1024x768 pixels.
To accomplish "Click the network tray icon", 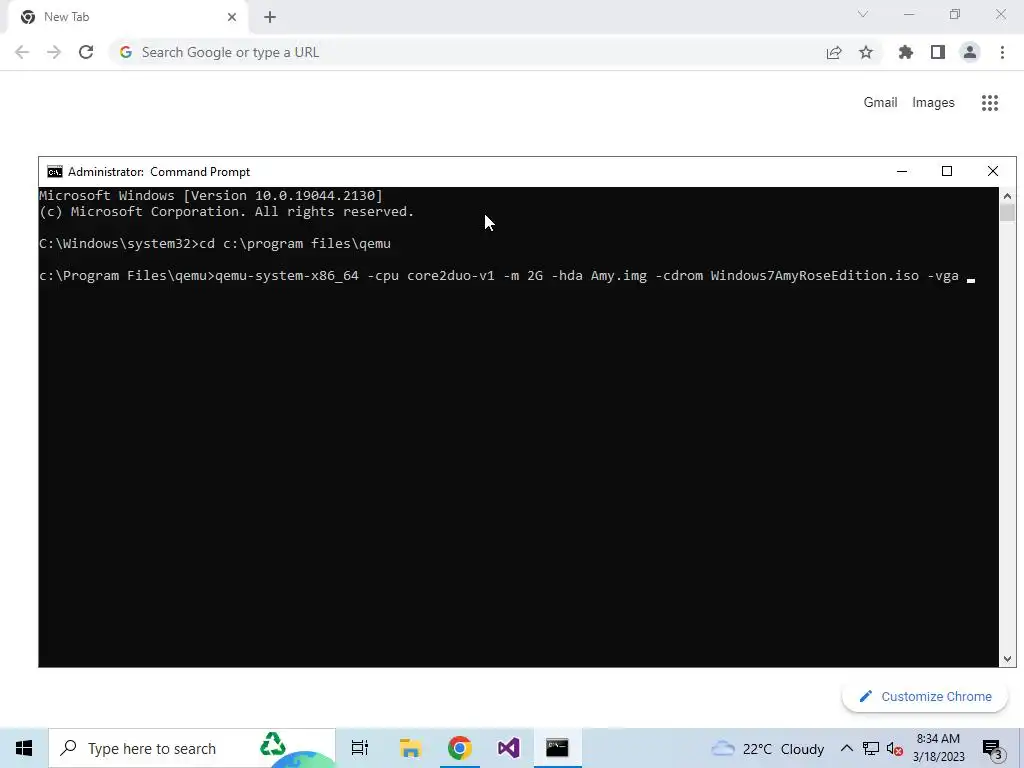I will (x=871, y=749).
